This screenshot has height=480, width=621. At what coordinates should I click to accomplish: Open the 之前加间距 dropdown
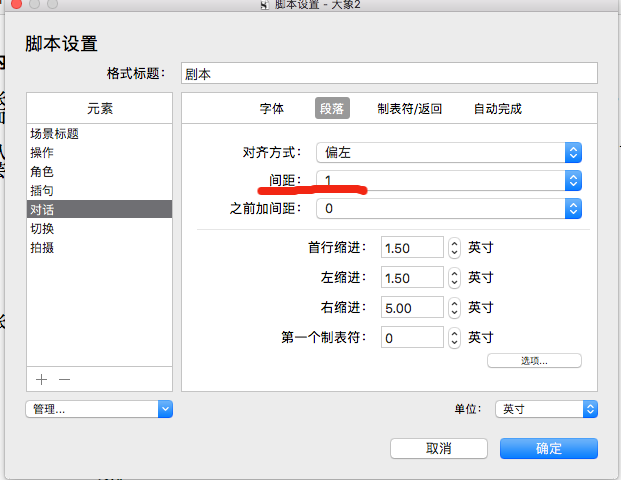573,208
